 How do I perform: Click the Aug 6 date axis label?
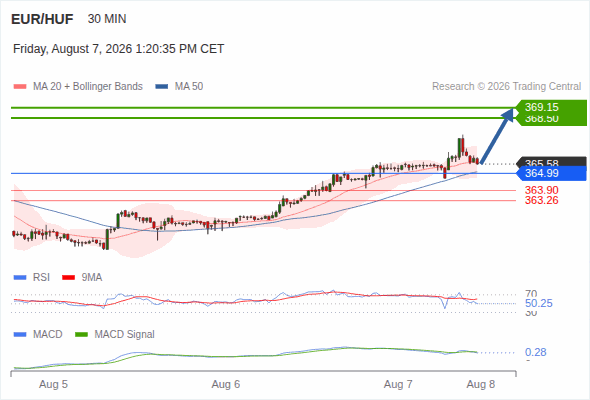[226, 384]
